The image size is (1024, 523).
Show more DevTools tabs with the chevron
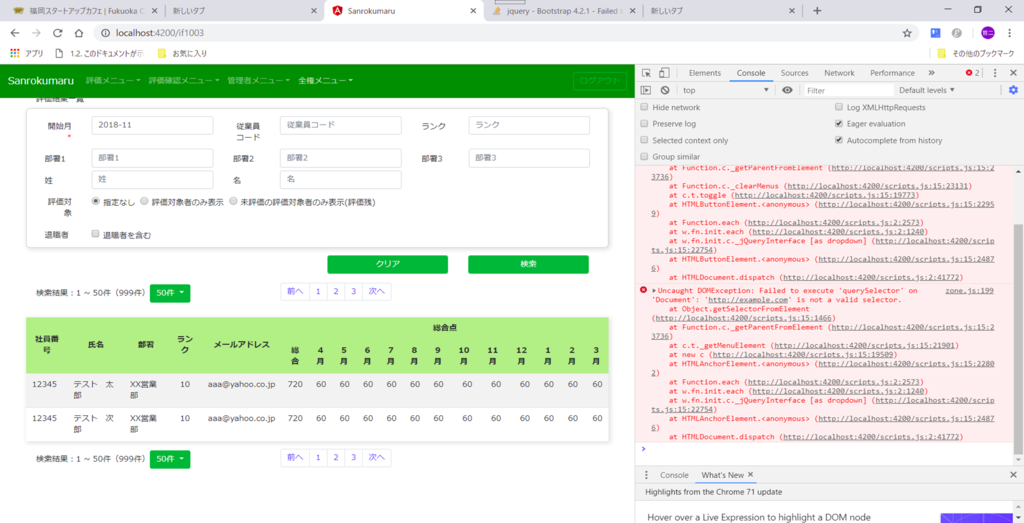tap(931, 73)
